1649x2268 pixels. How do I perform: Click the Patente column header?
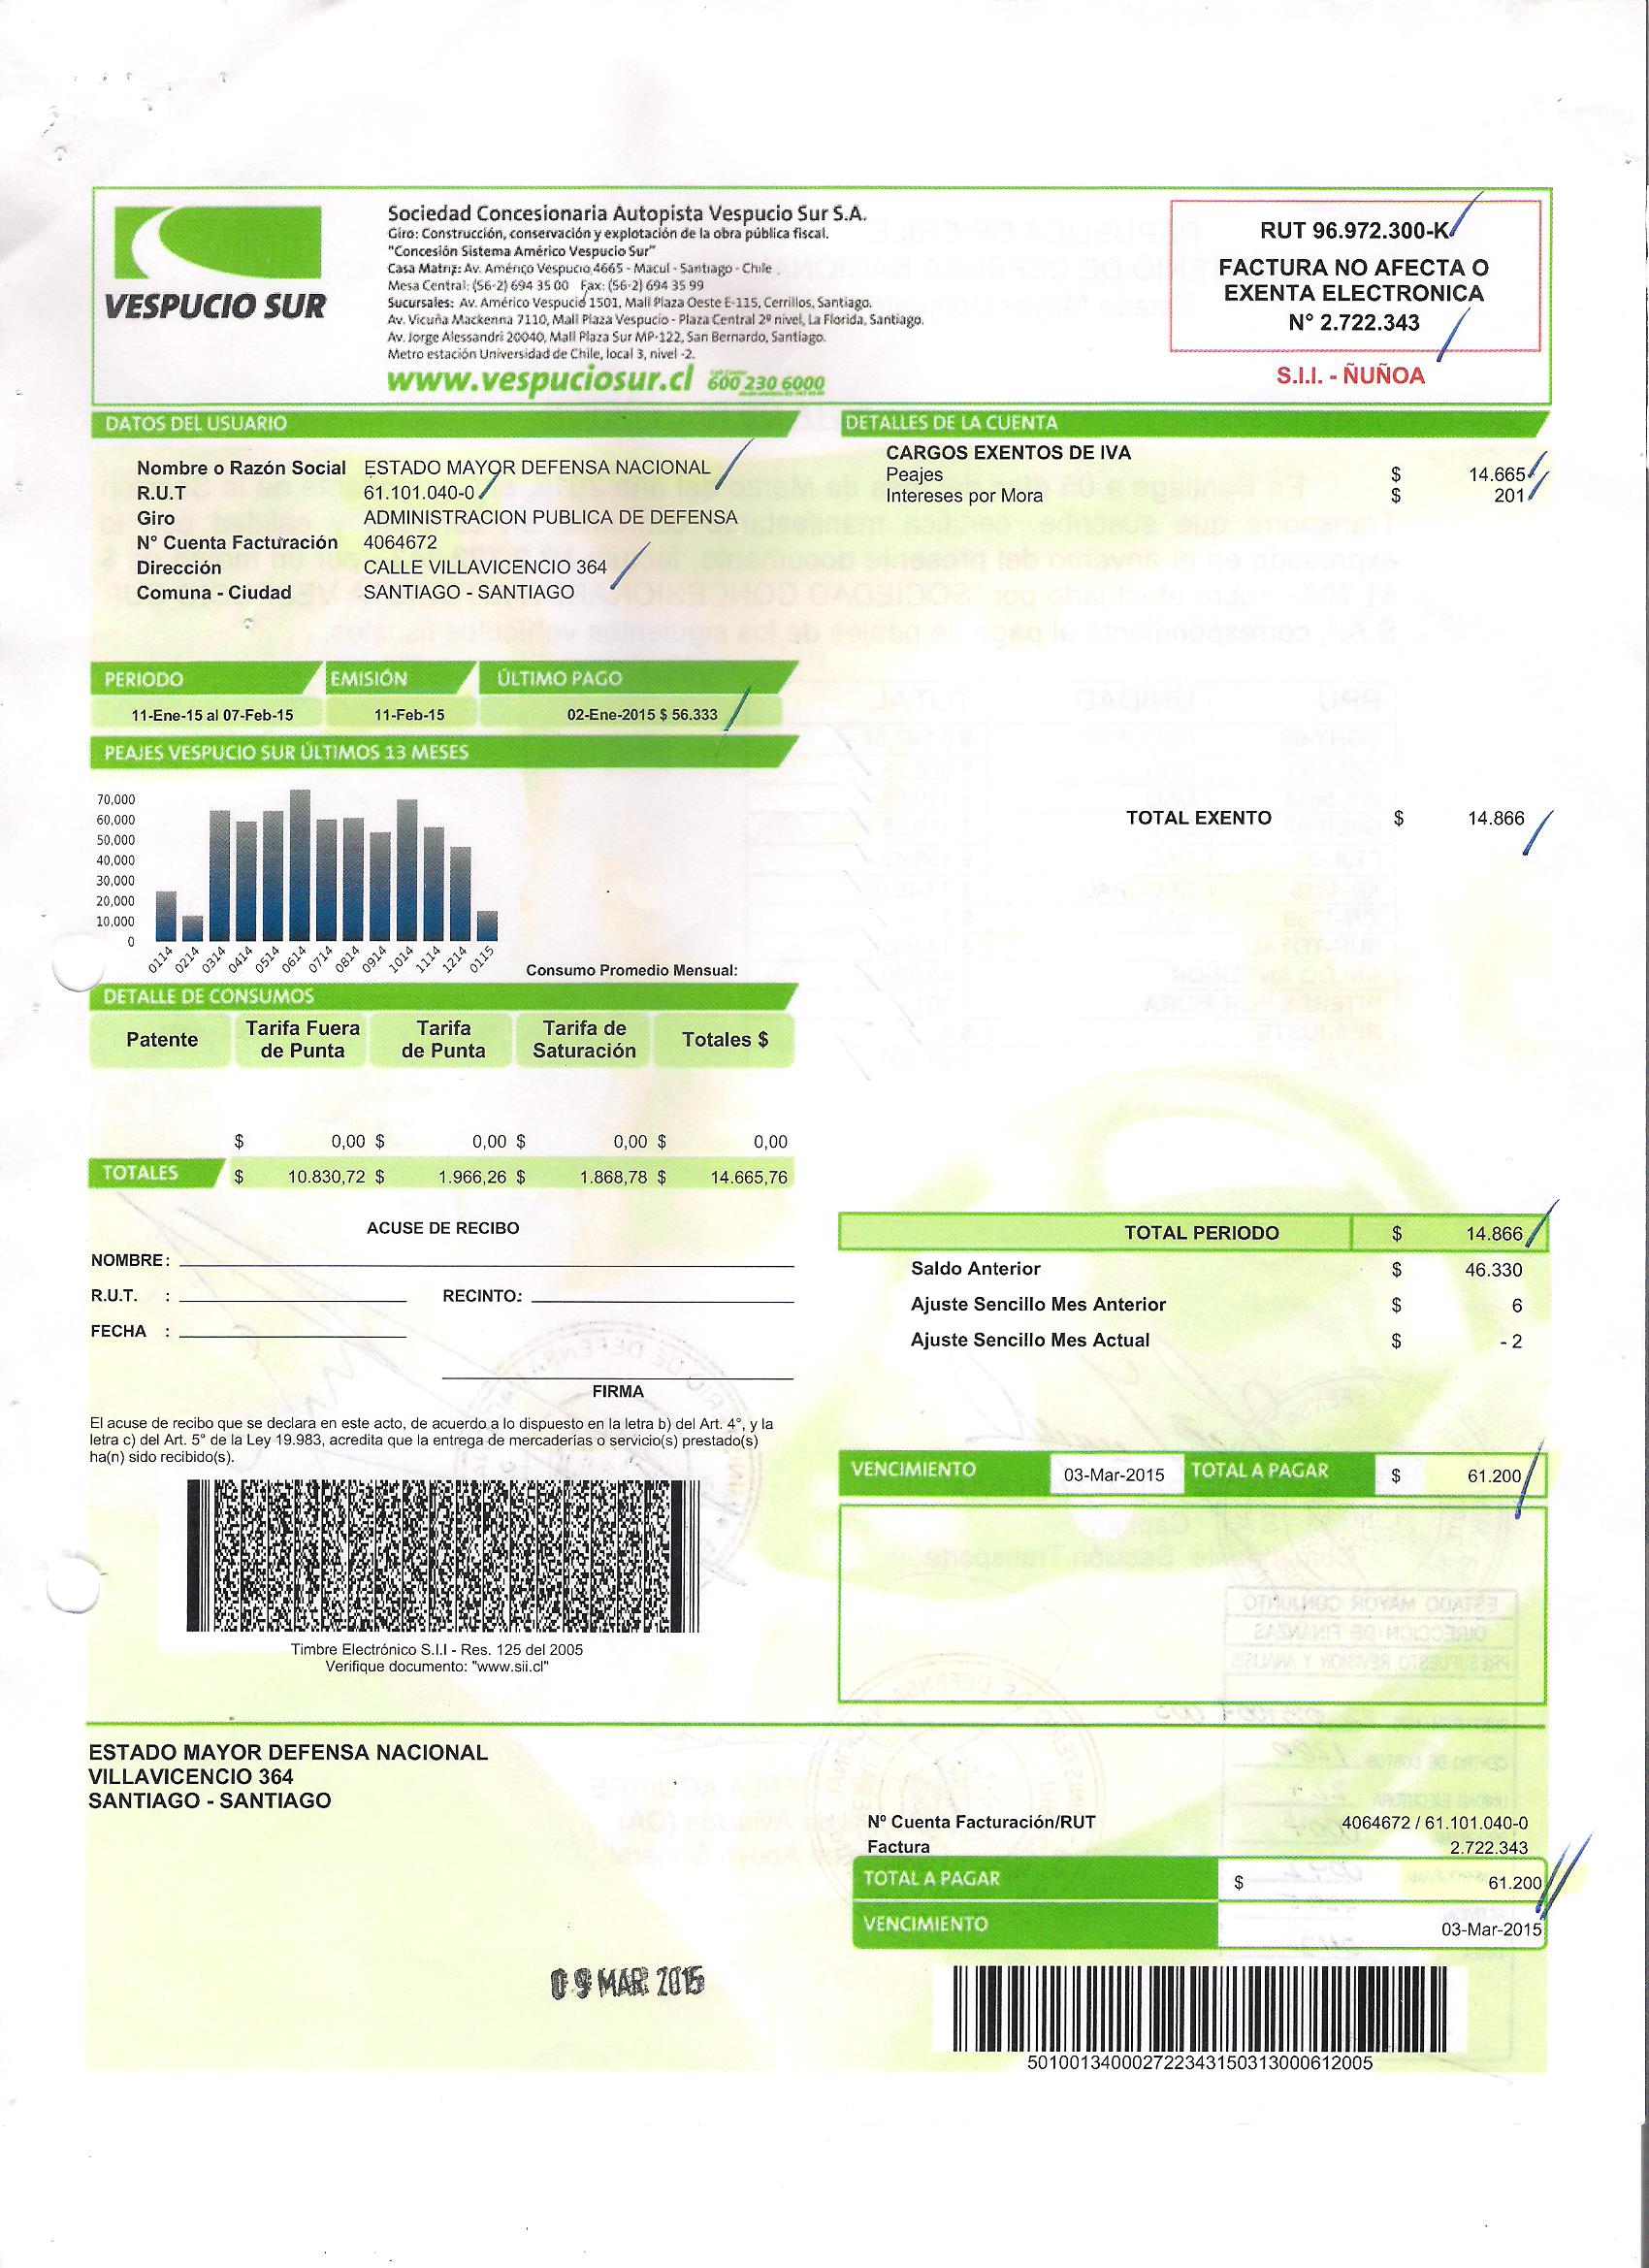coord(162,1040)
